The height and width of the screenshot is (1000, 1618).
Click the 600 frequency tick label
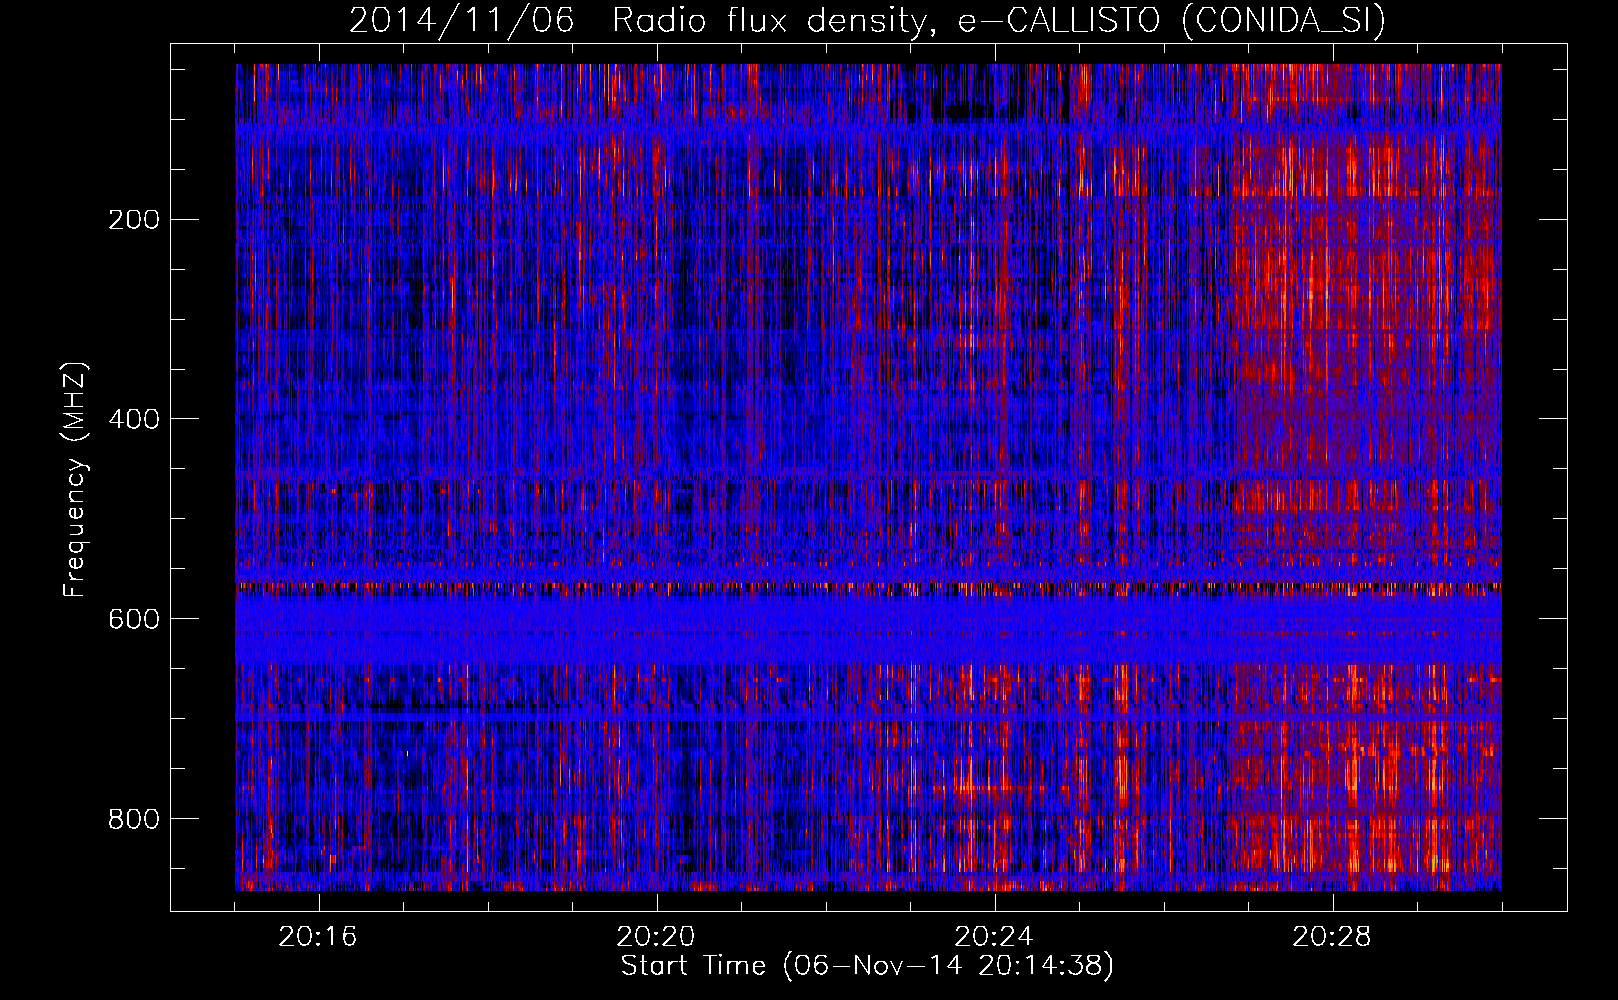(133, 619)
